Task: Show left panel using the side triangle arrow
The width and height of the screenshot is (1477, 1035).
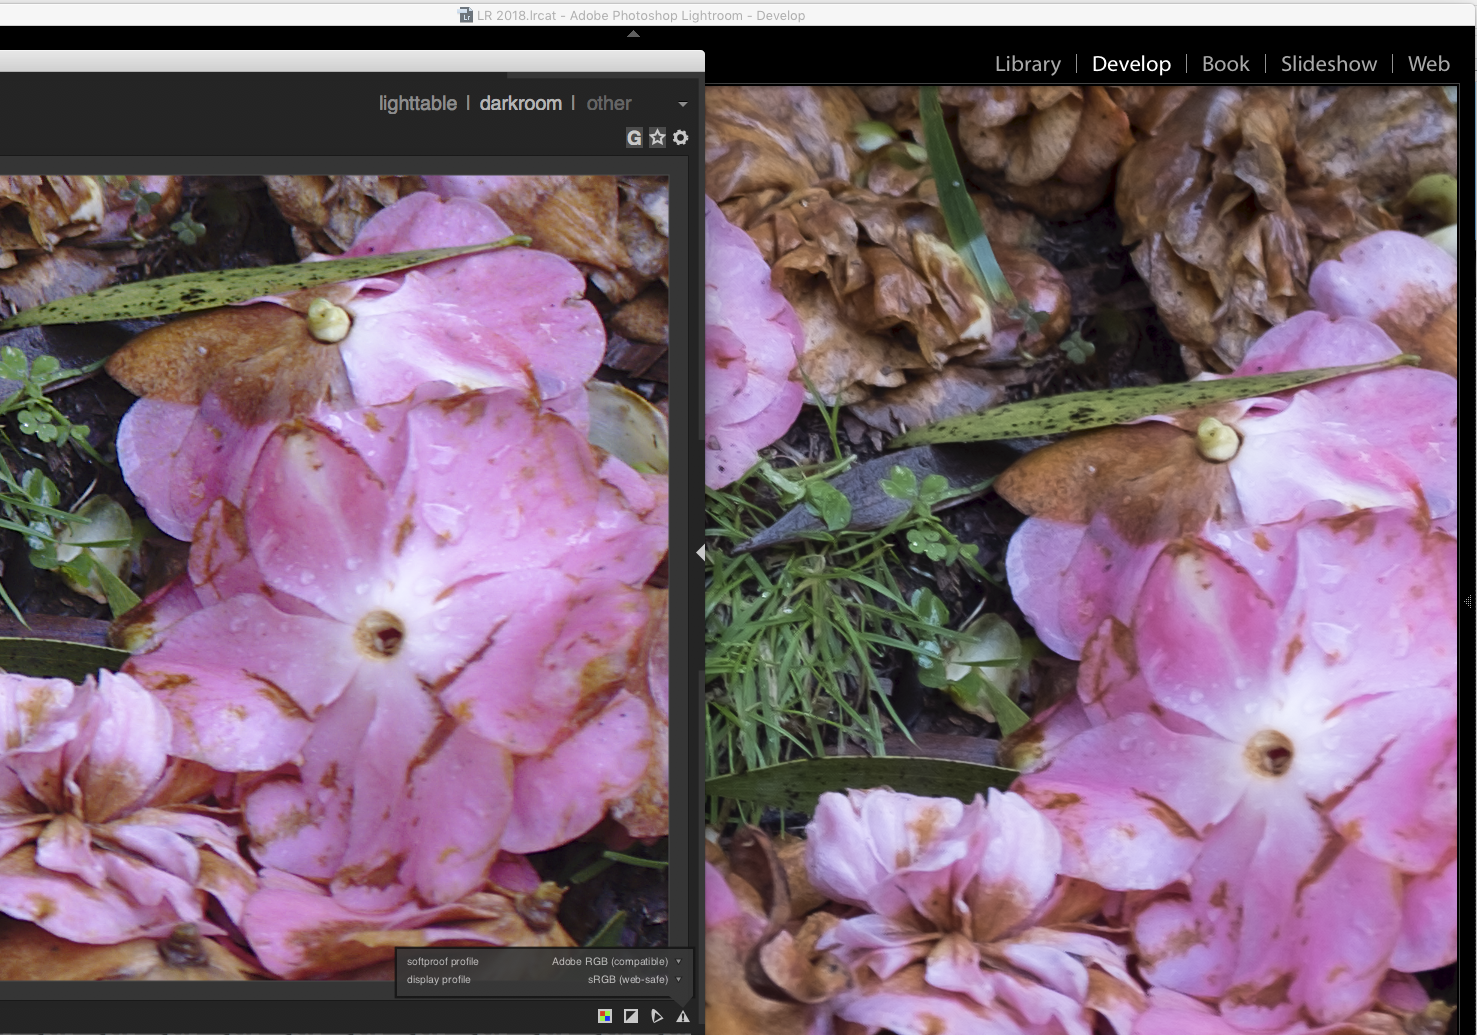Action: point(701,553)
